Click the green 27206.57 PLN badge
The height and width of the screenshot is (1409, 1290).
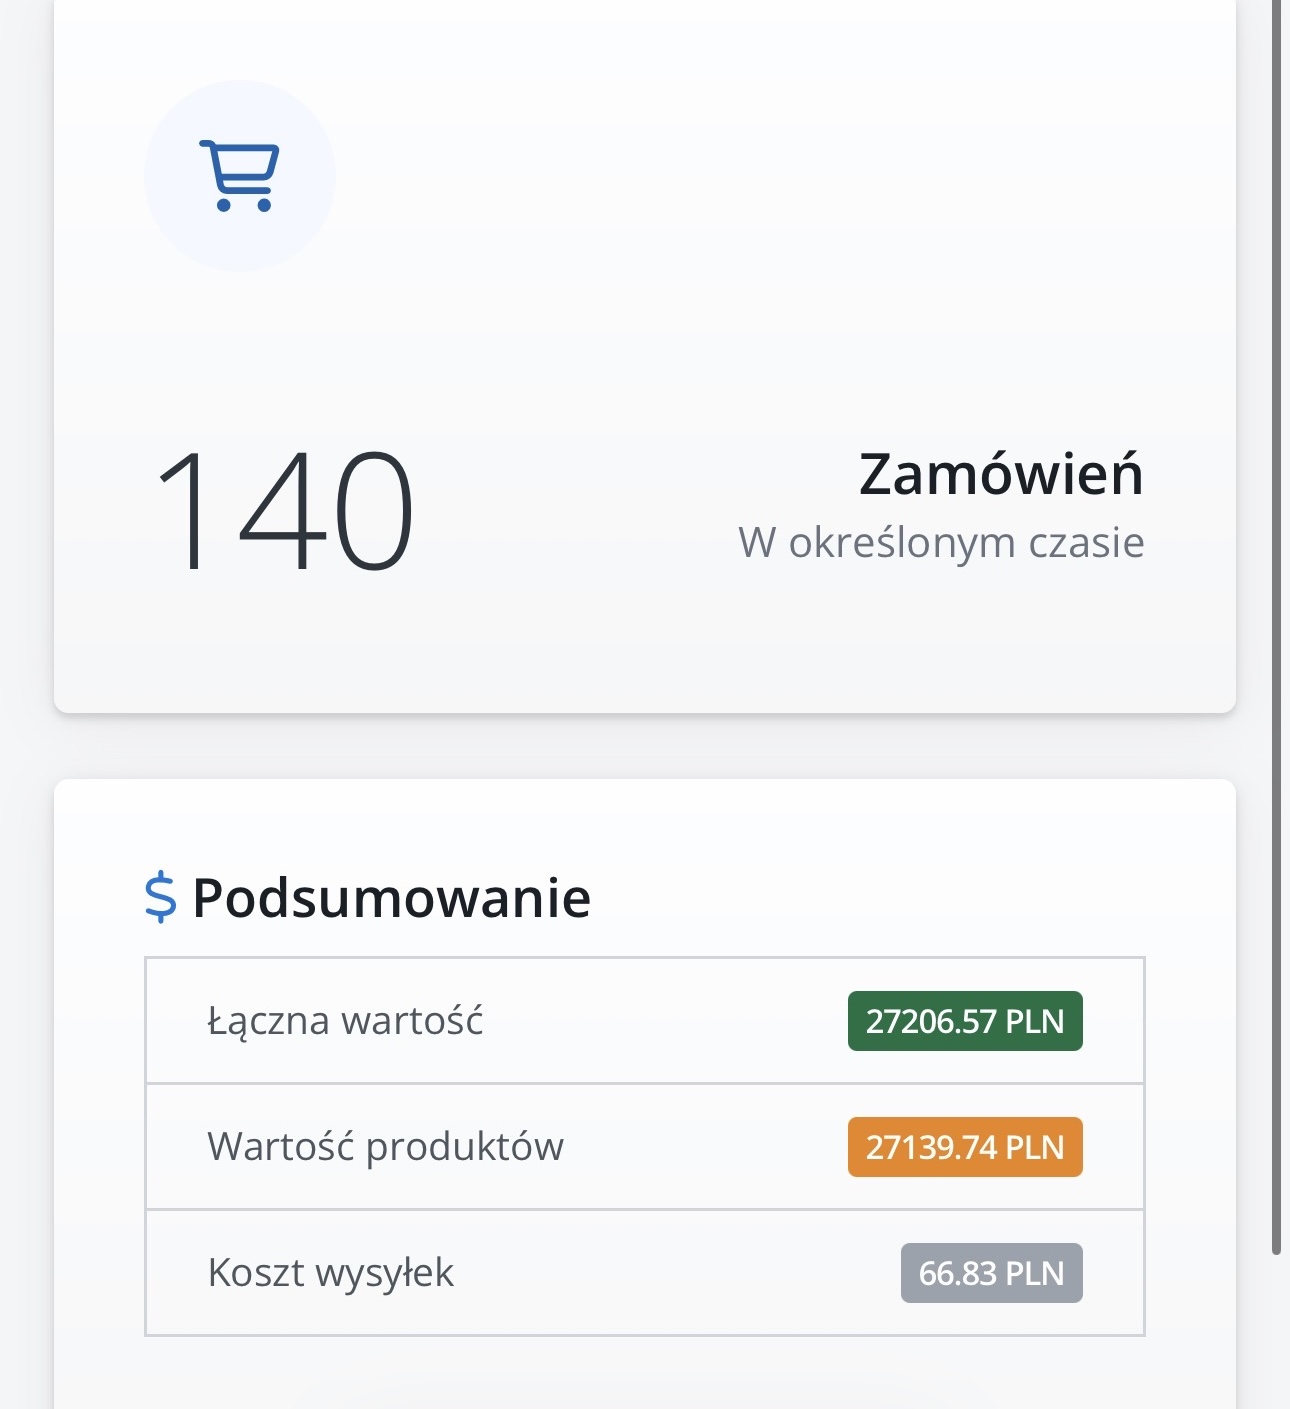965,1021
